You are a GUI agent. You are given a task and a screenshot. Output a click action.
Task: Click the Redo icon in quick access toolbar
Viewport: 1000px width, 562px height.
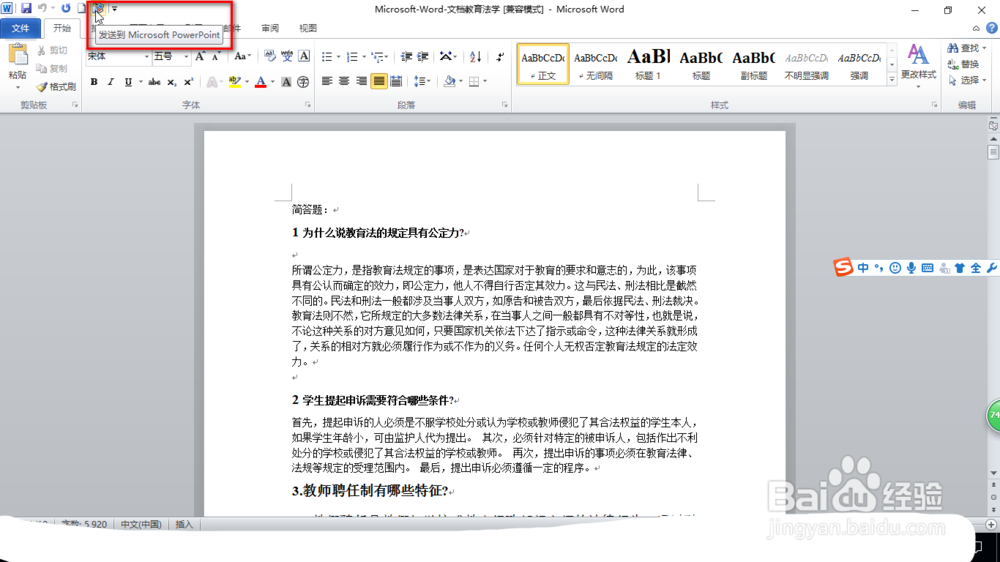66,8
